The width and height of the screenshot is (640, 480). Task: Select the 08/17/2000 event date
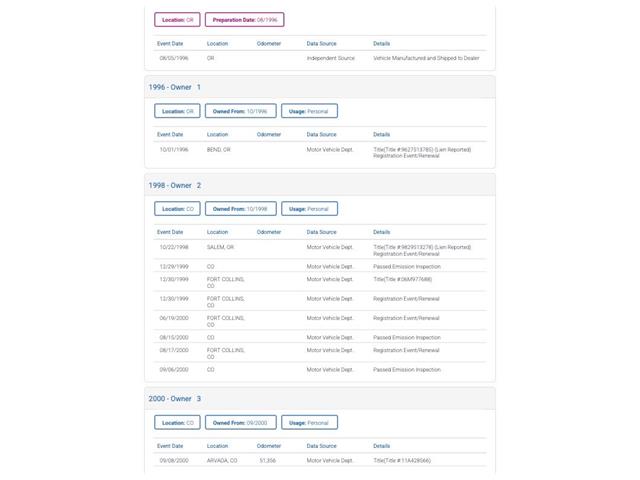pyautogui.click(x=174, y=350)
